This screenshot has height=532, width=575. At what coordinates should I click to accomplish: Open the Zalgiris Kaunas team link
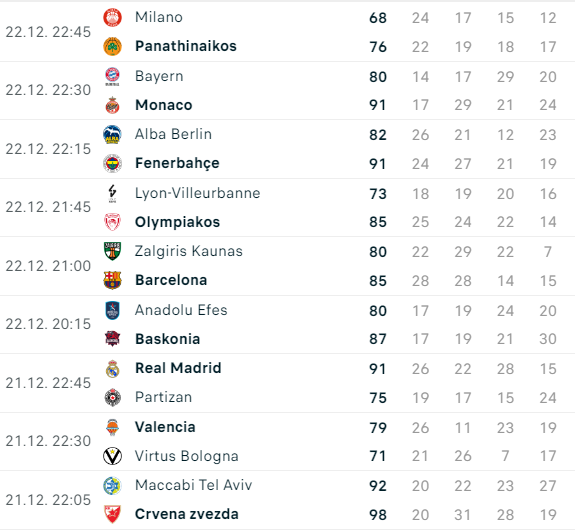(188, 252)
